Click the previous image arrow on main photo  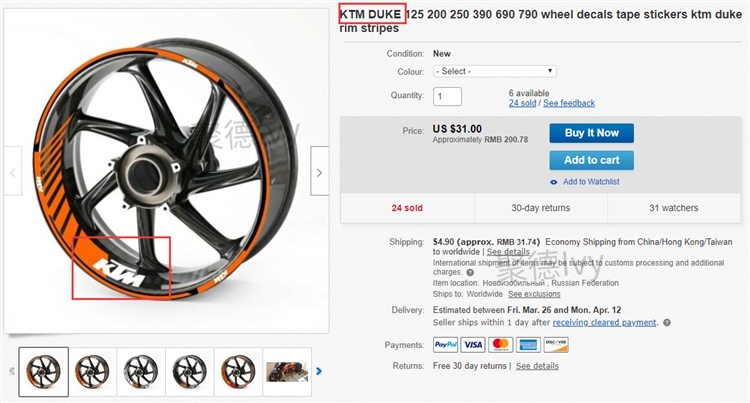[x=12, y=172]
